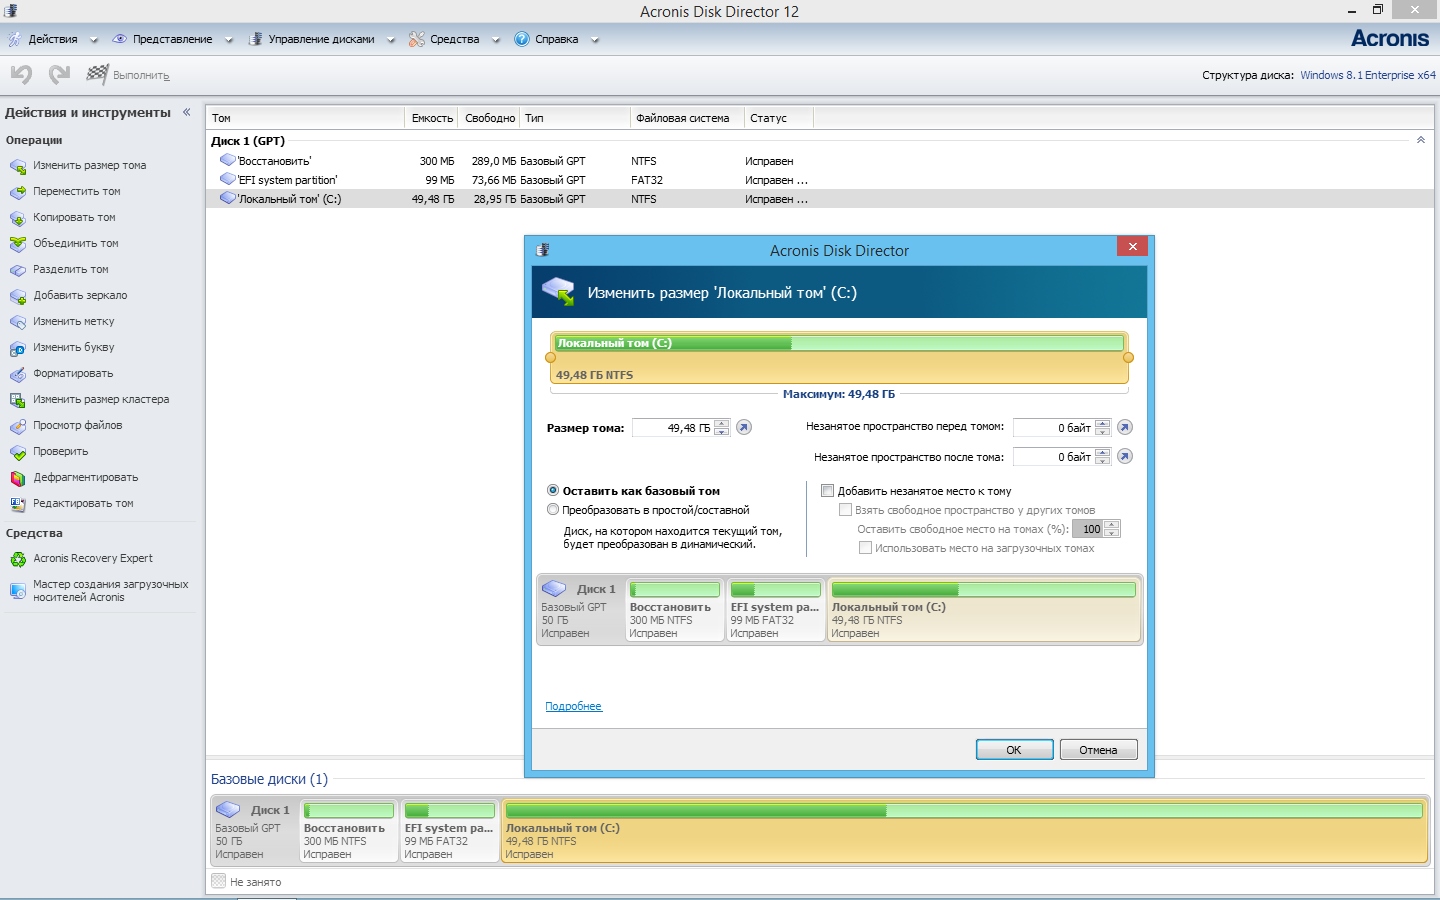Enable Добавить незанятое место к тому
The height and width of the screenshot is (900, 1440).
(827, 490)
